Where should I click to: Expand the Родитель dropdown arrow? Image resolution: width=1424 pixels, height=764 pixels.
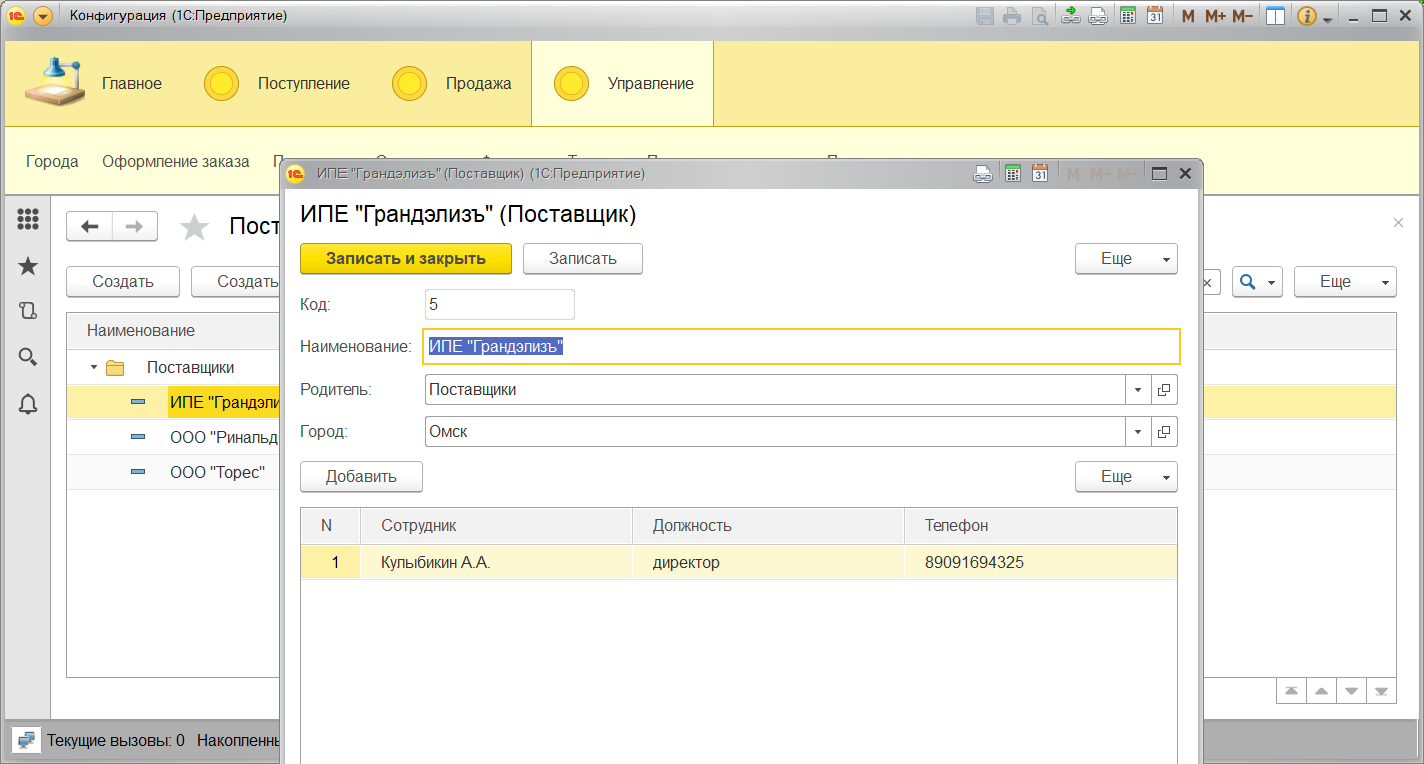click(x=1138, y=389)
